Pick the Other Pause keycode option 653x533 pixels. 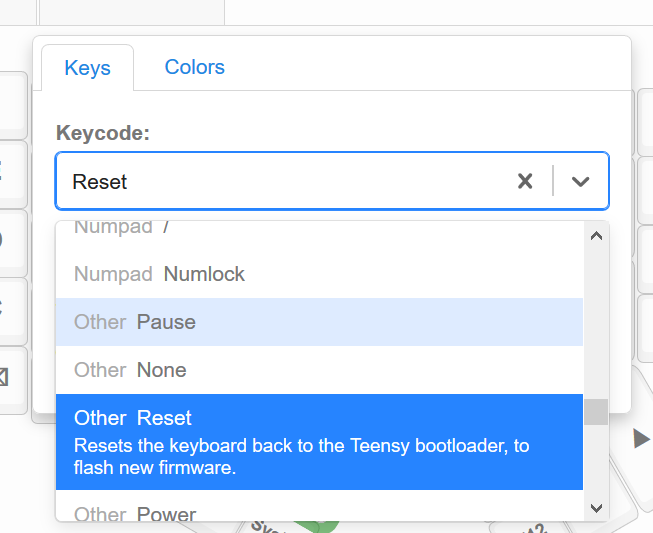319,322
